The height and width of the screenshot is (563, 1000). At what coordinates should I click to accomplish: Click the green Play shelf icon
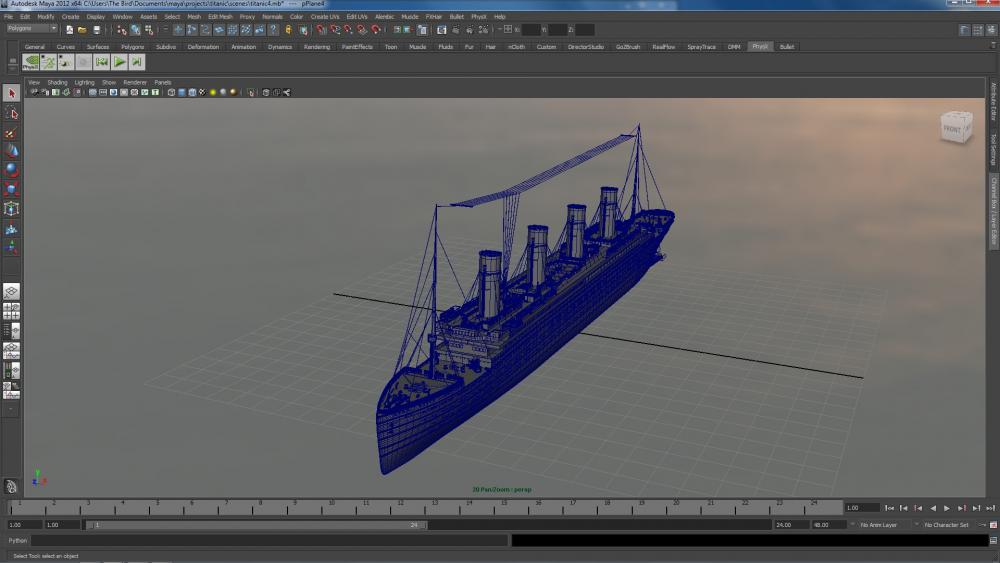coord(119,62)
